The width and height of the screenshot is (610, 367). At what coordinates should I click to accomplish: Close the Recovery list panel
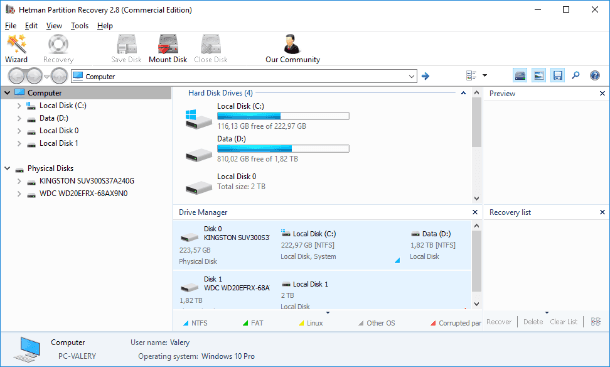click(x=602, y=212)
